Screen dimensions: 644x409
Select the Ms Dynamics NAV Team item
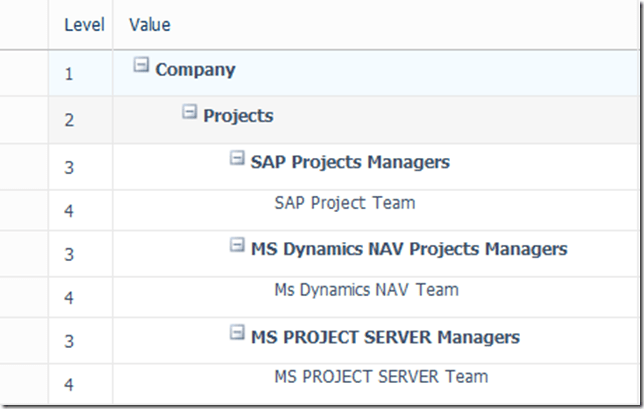point(366,290)
